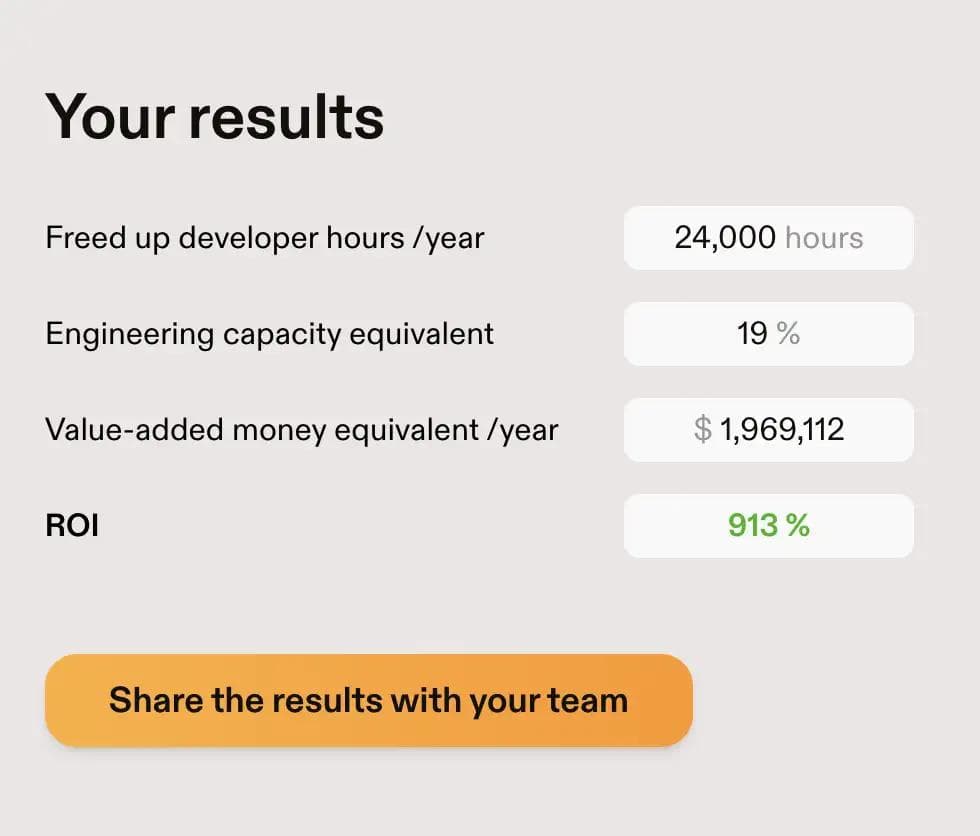Click the 1,969,112 money figure
The width and height of the screenshot is (980, 836).
[782, 430]
